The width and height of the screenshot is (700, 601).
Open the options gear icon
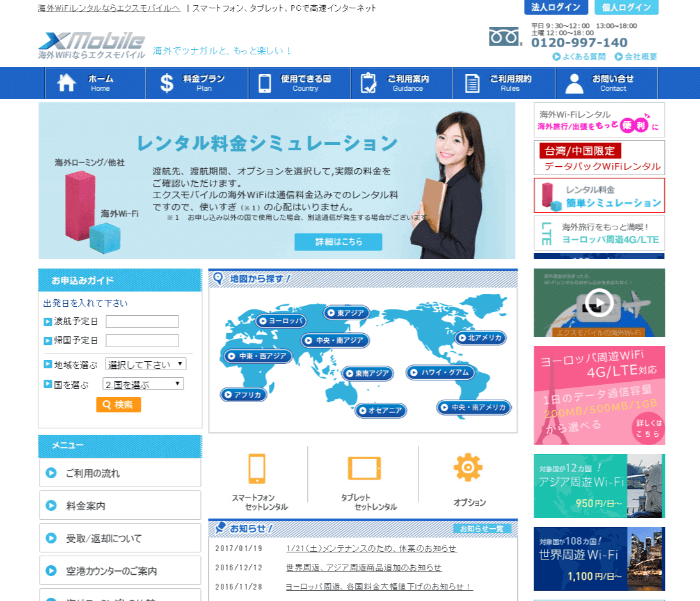tap(468, 467)
